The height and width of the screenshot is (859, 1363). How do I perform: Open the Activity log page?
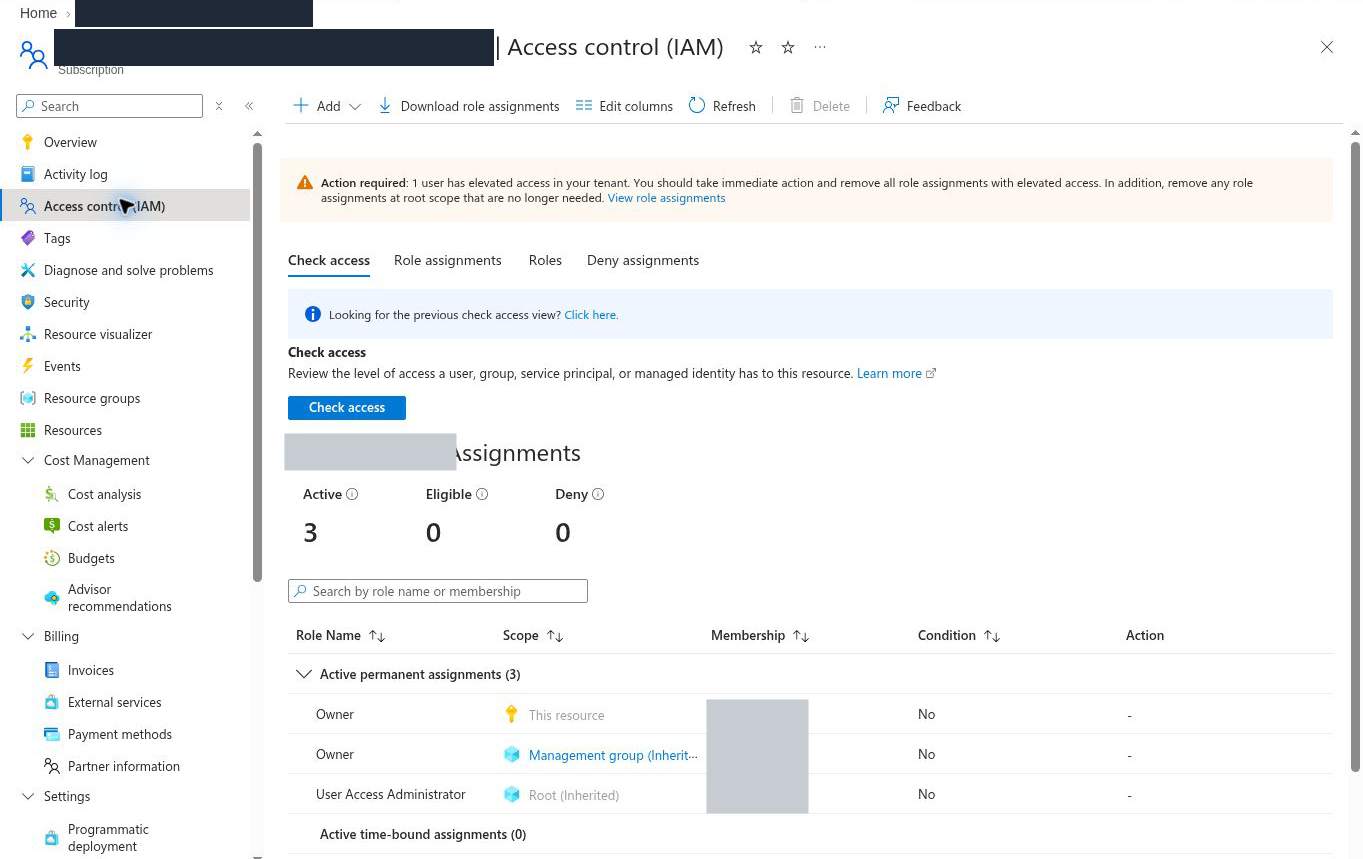(75, 174)
